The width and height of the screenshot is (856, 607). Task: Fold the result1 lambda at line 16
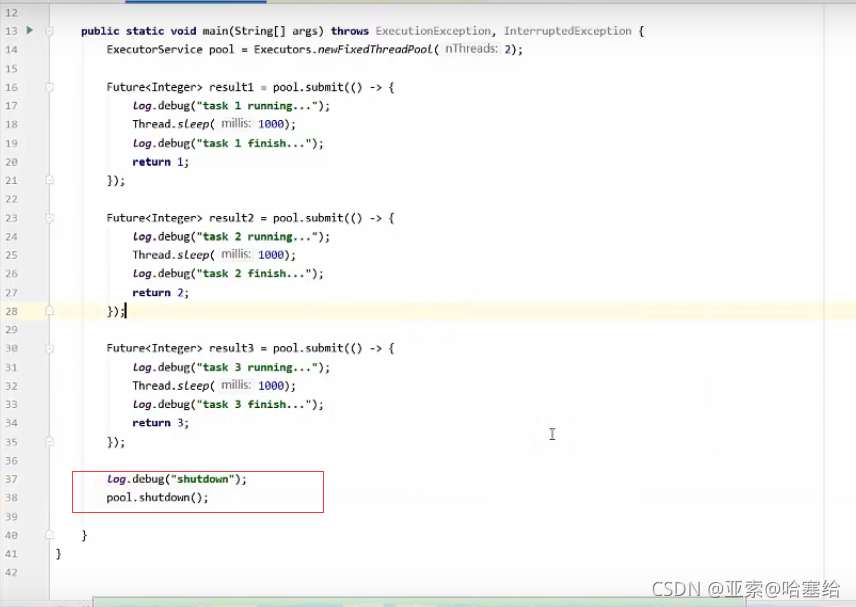(50, 87)
